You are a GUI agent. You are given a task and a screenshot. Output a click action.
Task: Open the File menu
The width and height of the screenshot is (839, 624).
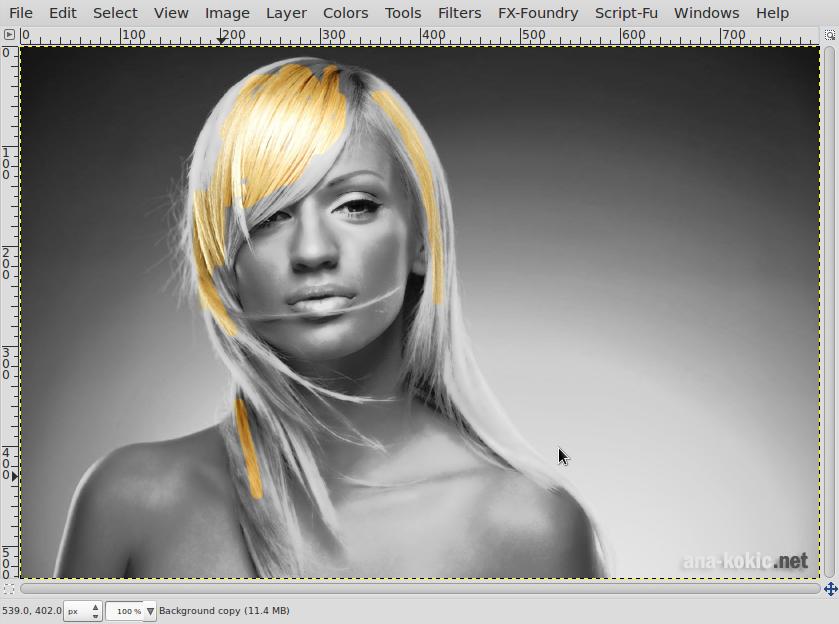[x=20, y=13]
